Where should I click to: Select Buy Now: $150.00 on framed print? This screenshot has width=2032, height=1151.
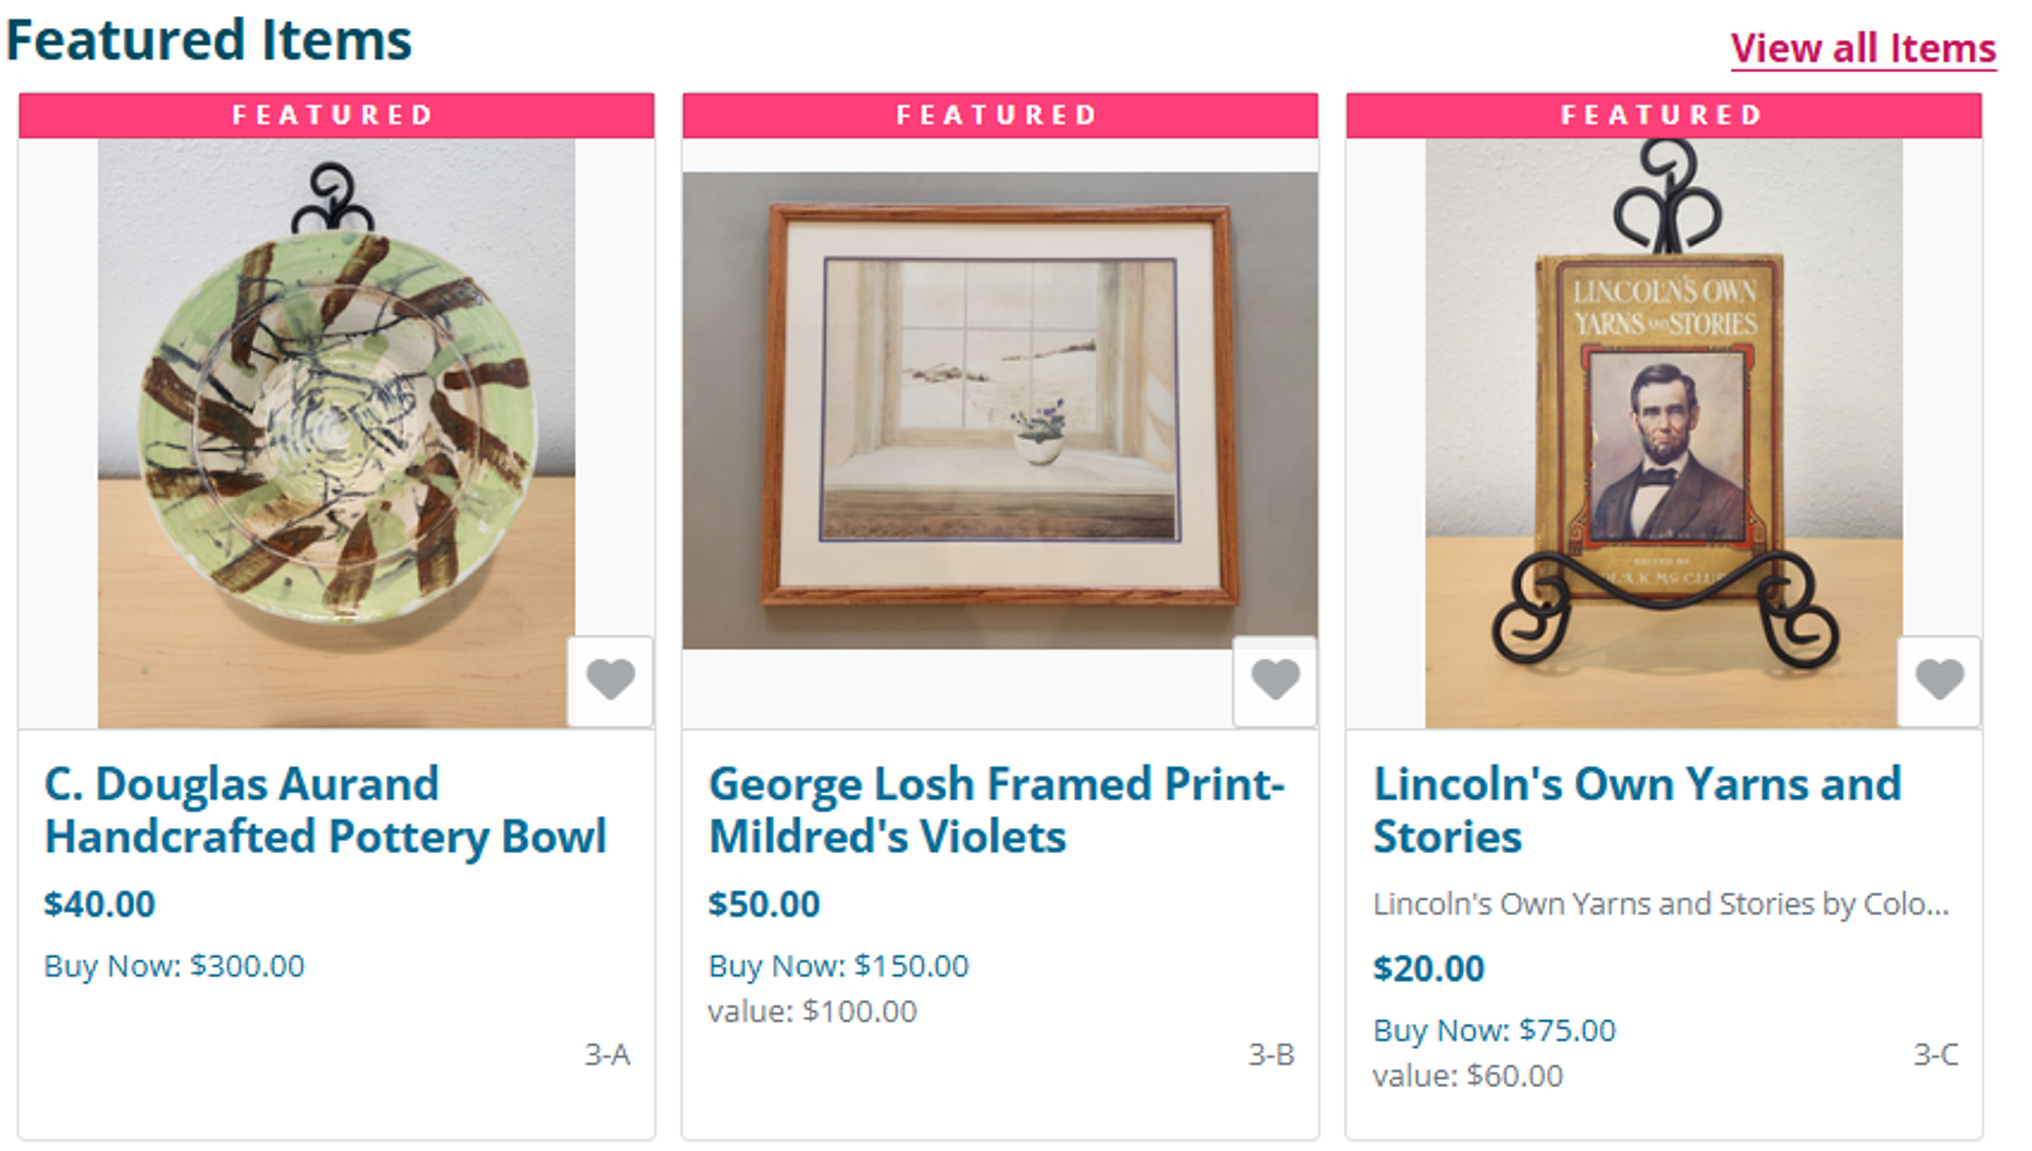[838, 966]
